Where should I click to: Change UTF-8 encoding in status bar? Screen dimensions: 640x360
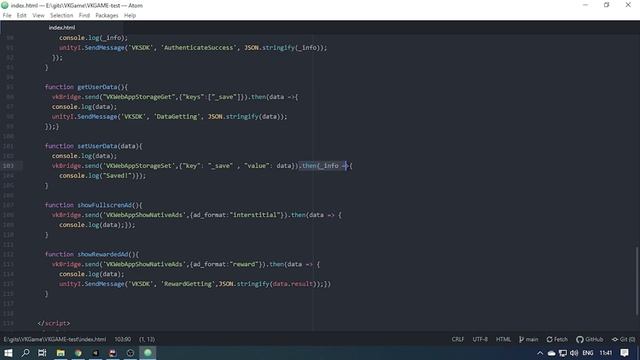tap(480, 339)
